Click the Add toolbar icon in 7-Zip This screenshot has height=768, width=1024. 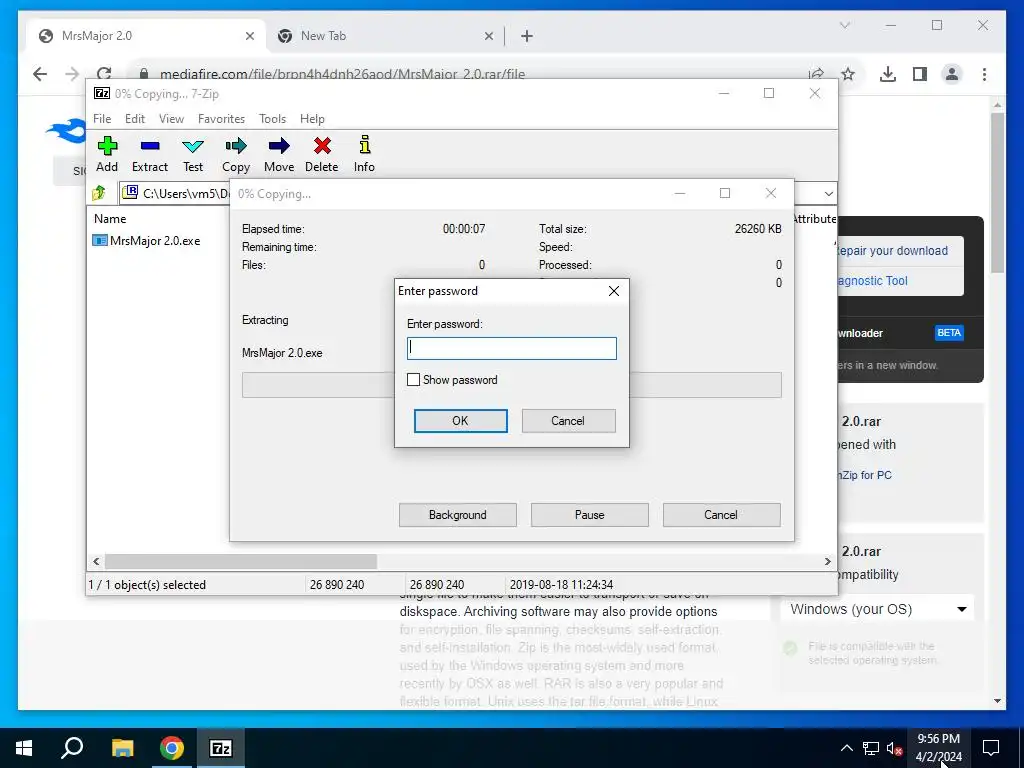(x=107, y=154)
